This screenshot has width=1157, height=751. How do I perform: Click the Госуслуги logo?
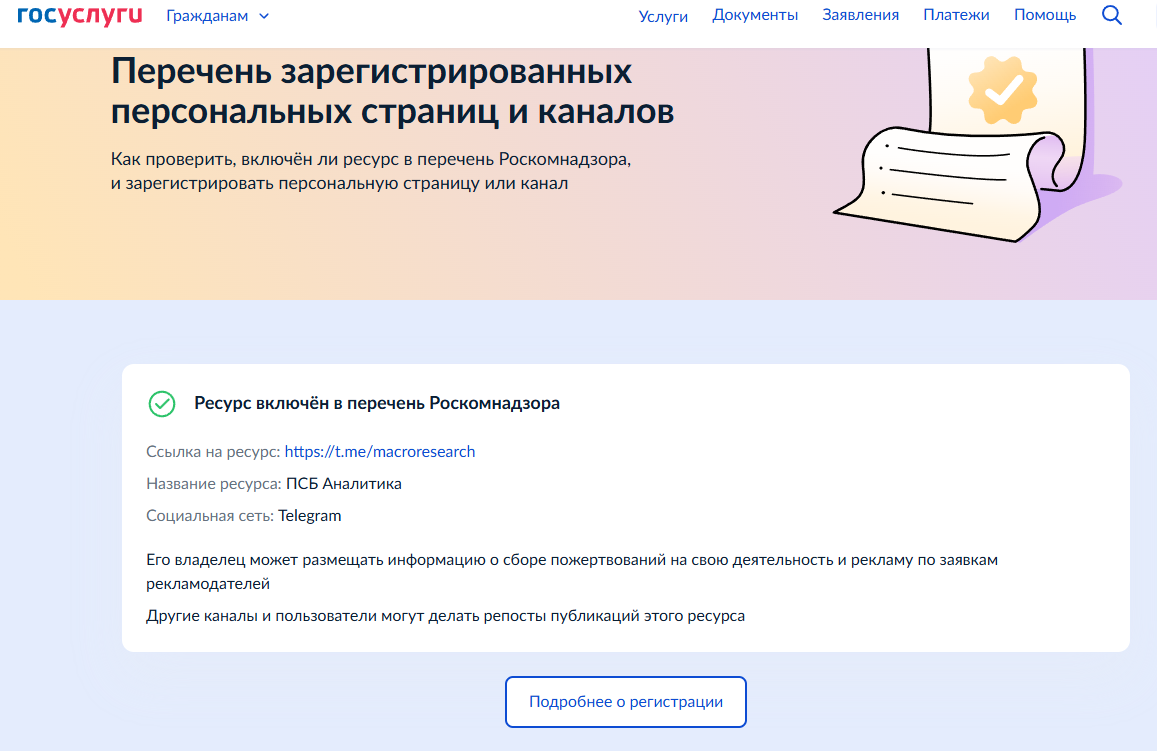tap(80, 15)
